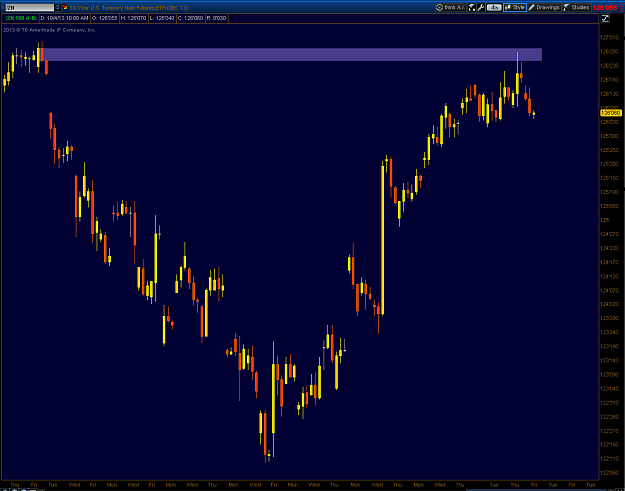Open the Style menu

click(515, 8)
